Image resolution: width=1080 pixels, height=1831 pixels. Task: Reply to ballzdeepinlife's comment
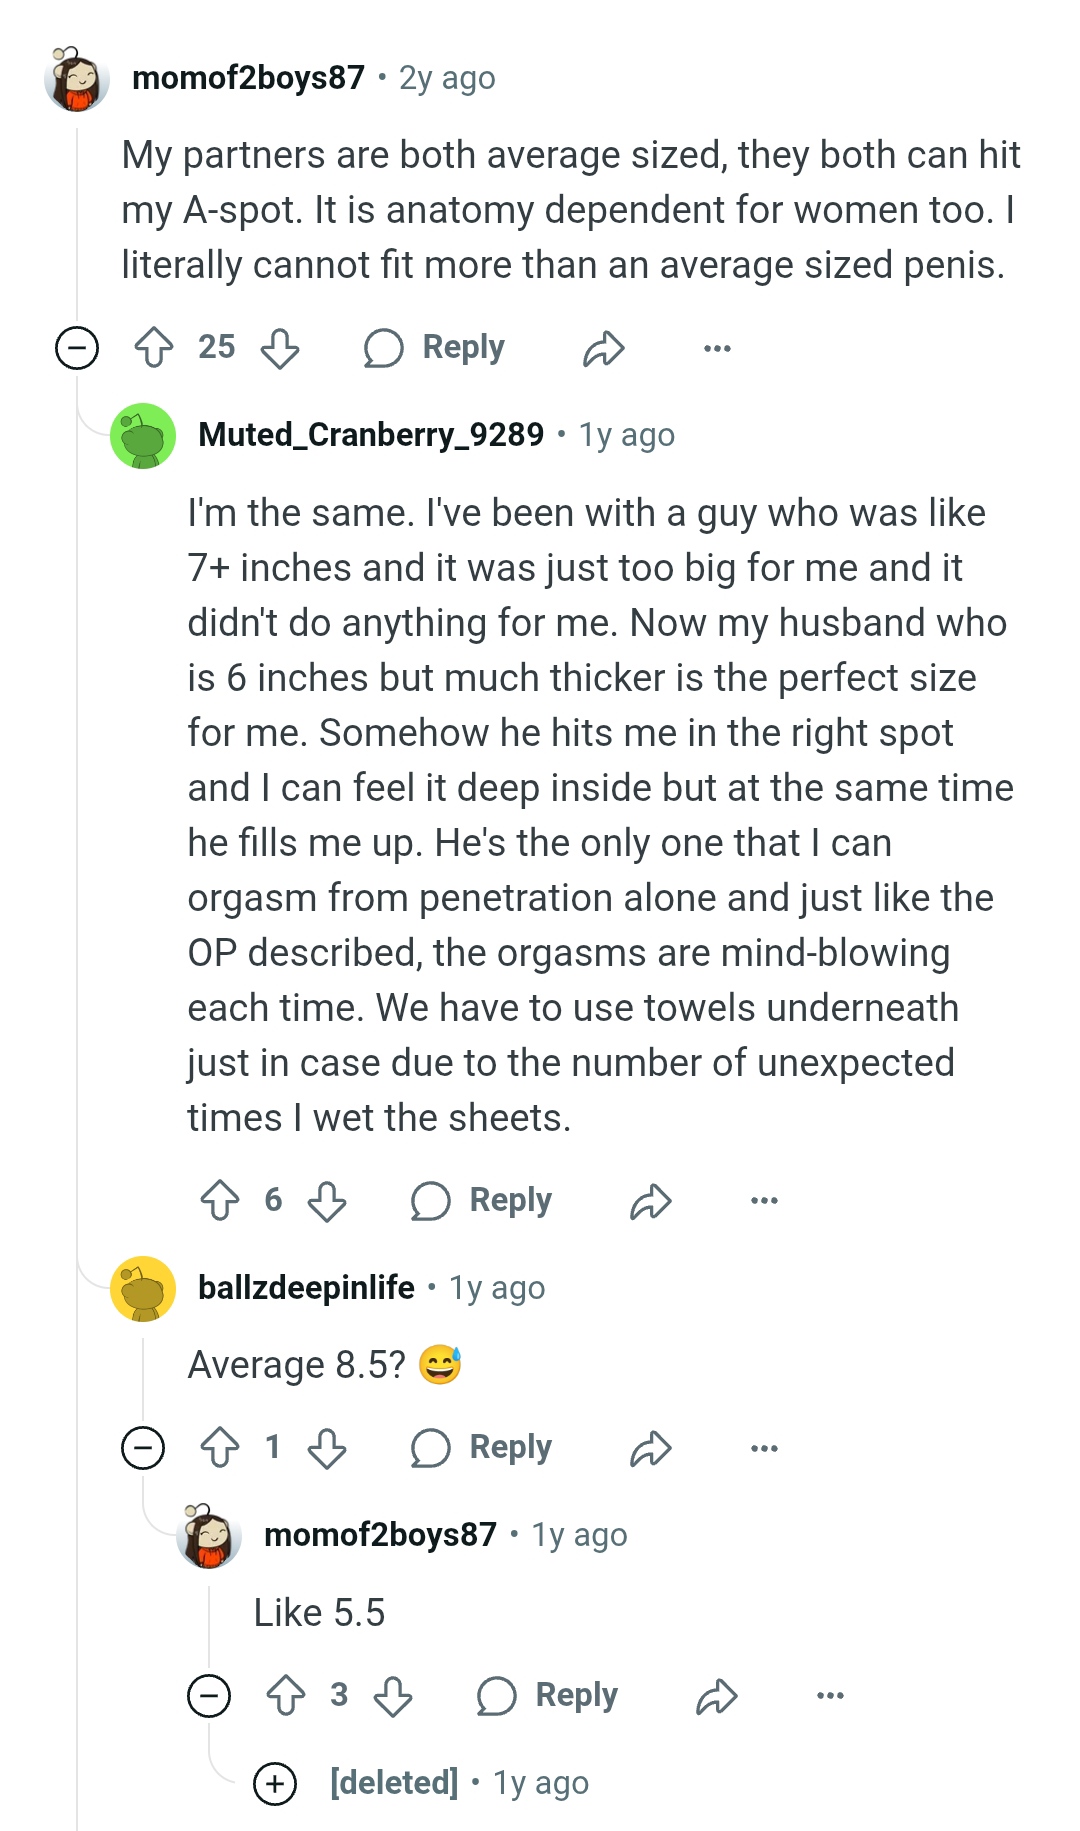(482, 1448)
